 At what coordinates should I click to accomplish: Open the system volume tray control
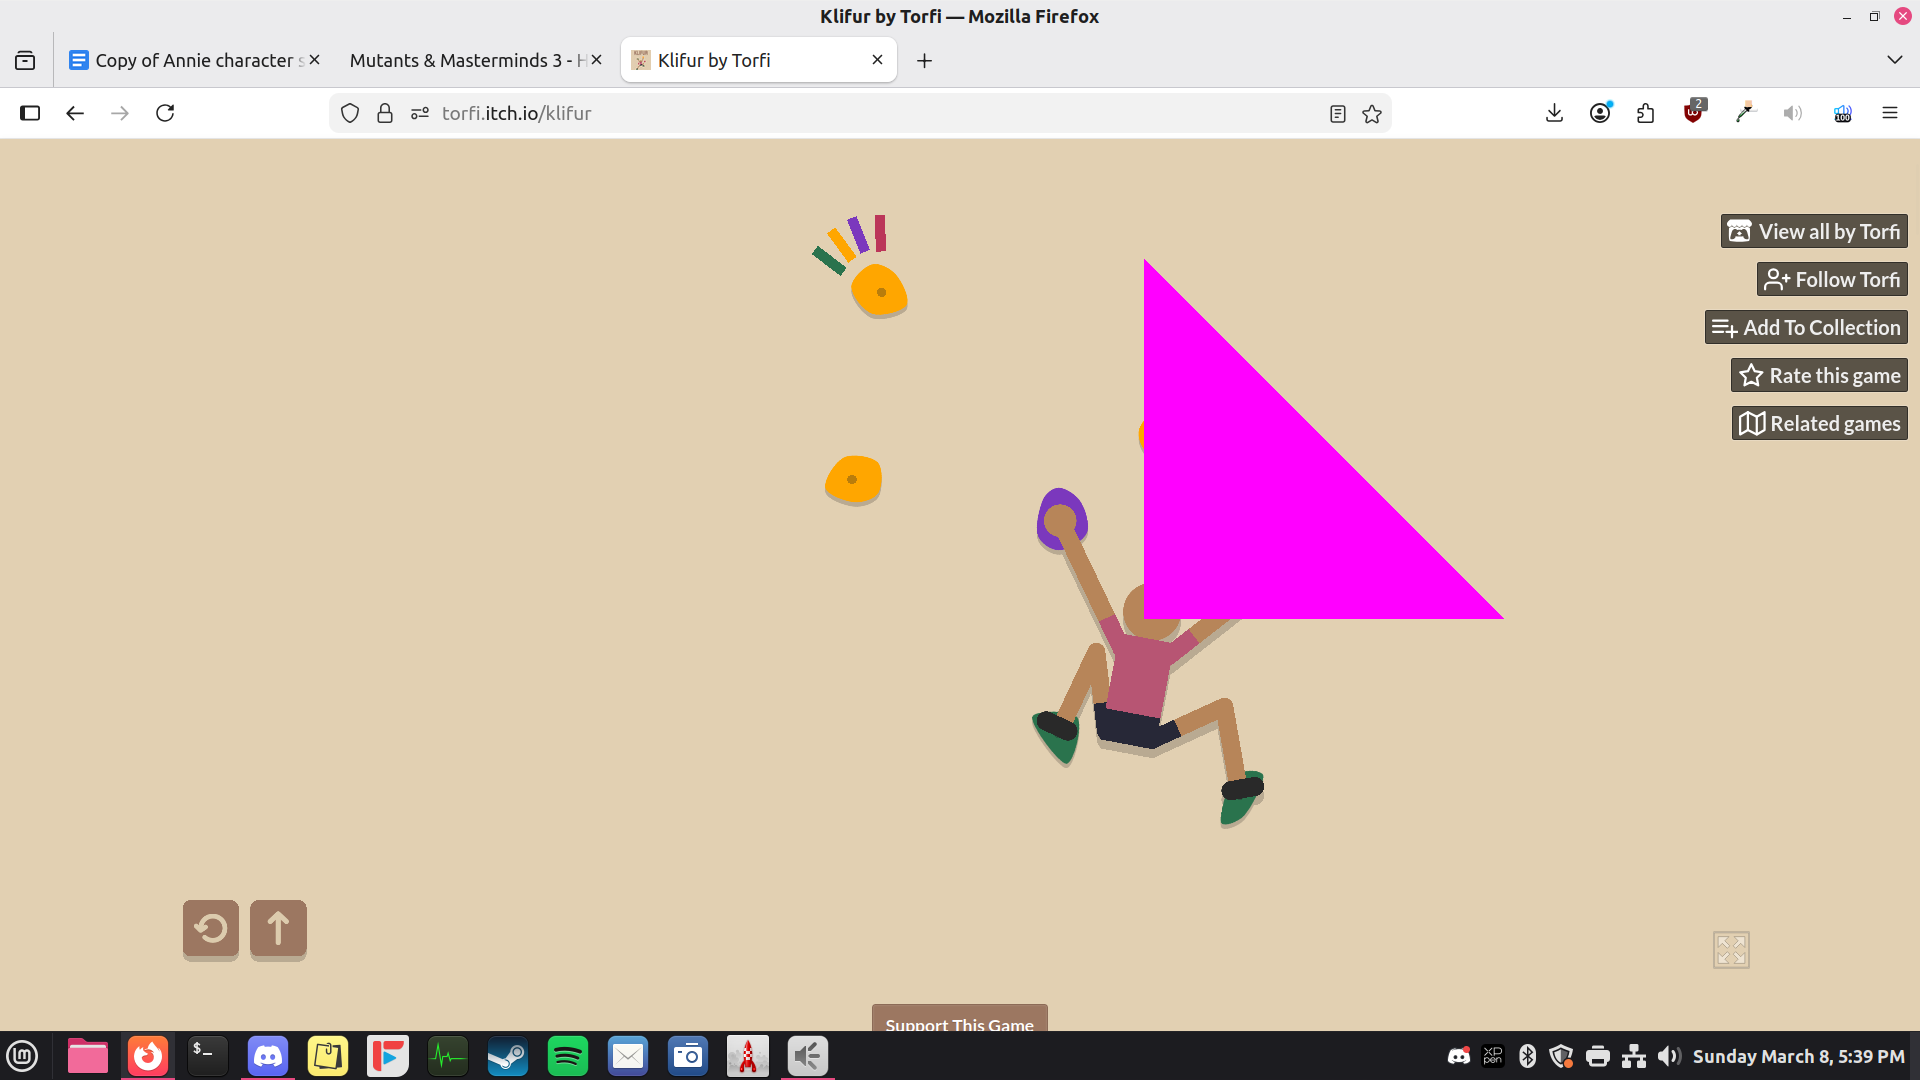pyautogui.click(x=1668, y=1056)
